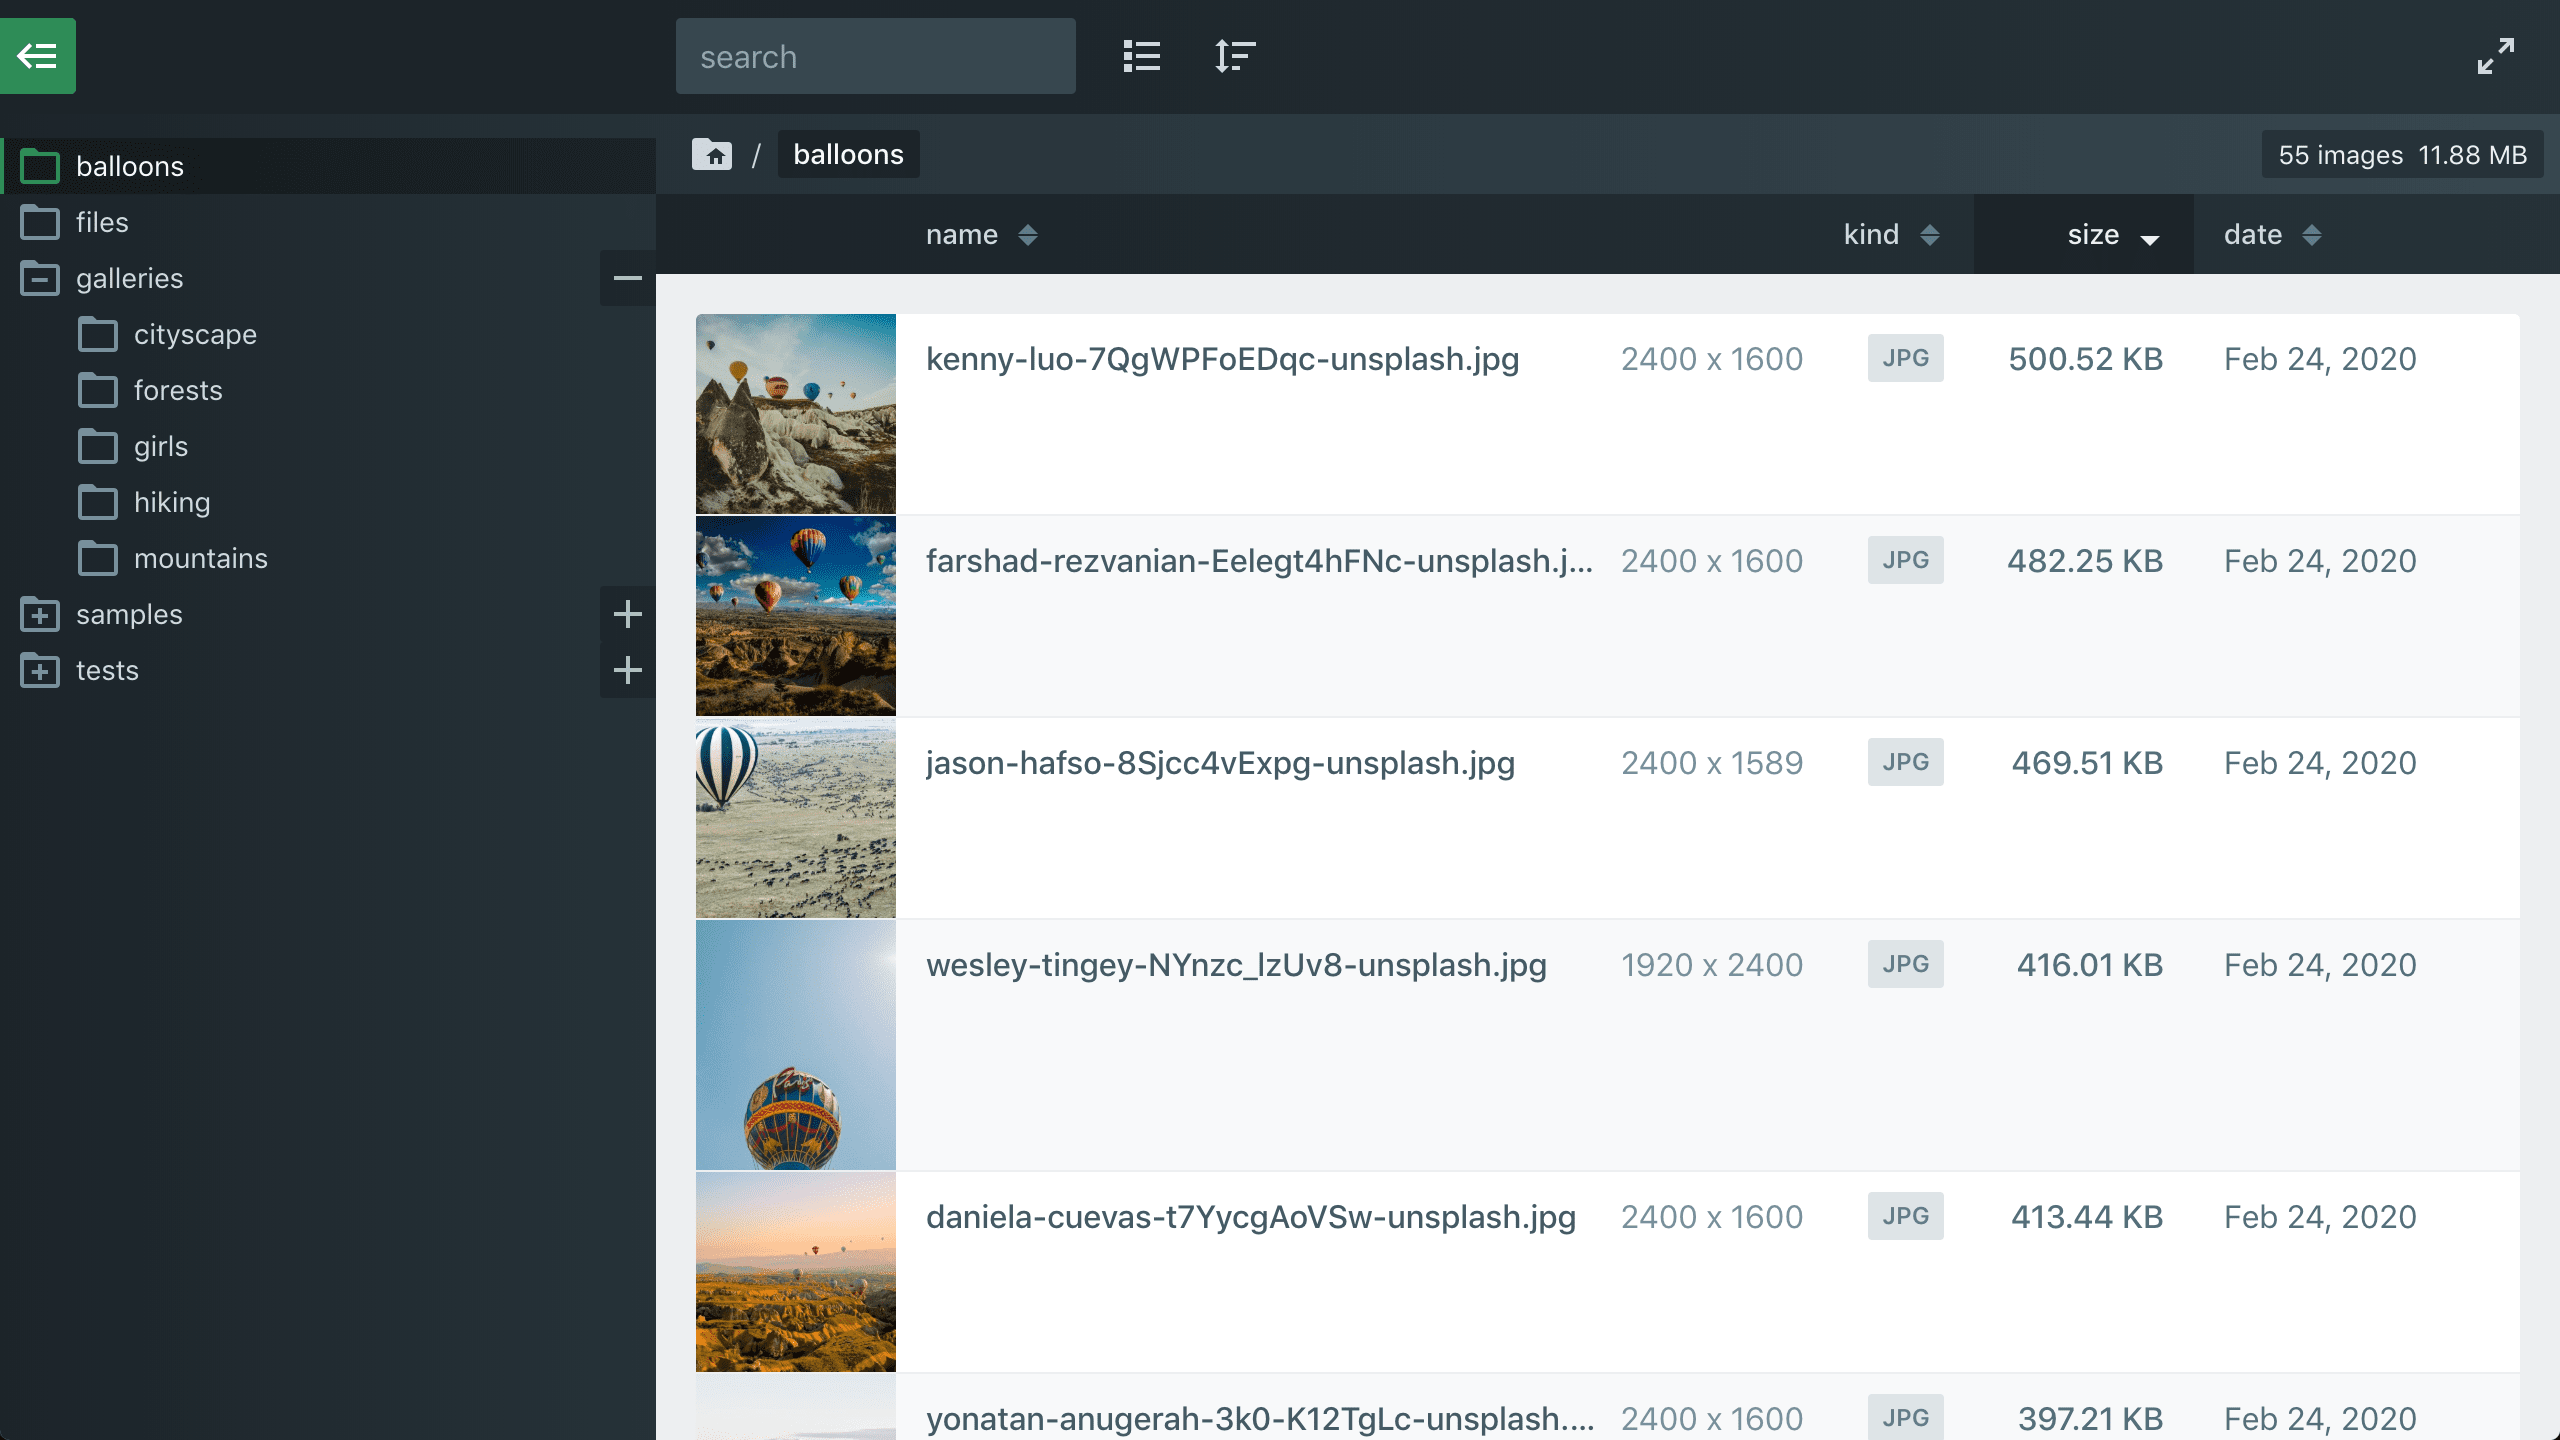The image size is (2560, 1440).
Task: Open the hiking folder in sidebar
Action: click(x=172, y=502)
